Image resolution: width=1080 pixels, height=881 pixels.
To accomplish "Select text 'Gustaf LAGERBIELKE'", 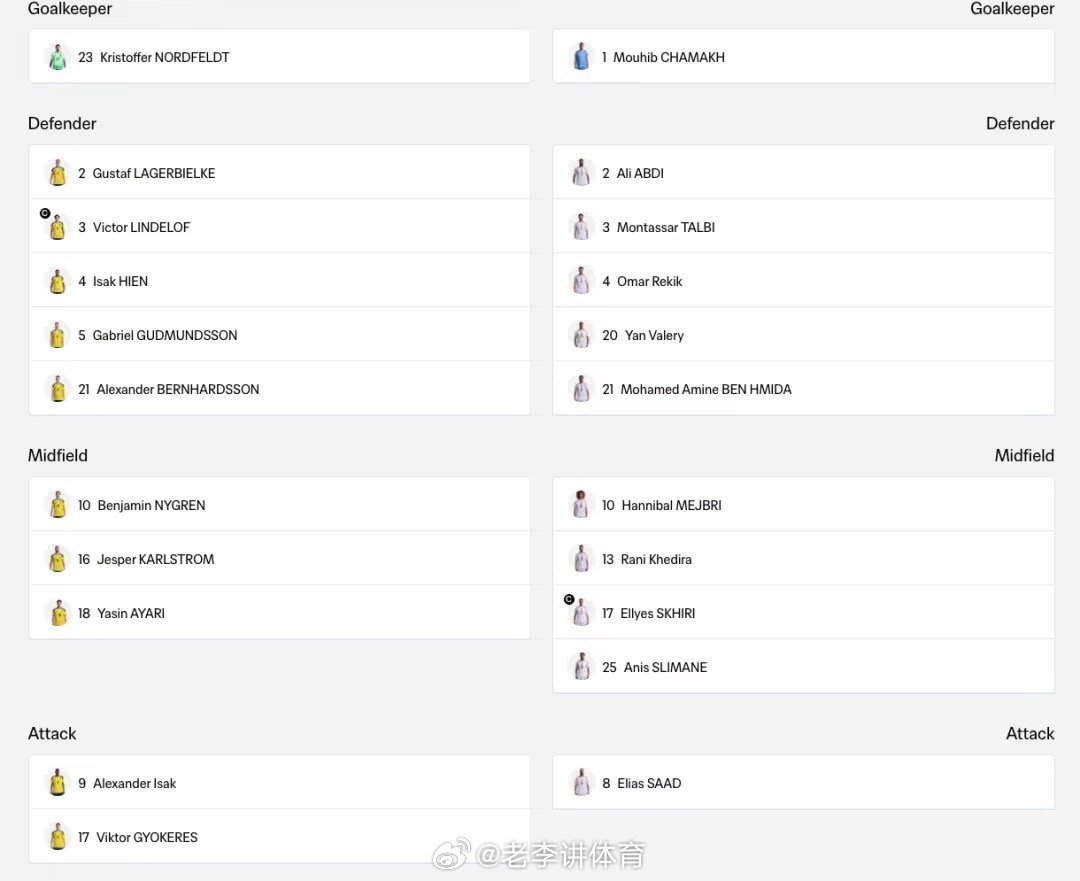I will click(154, 173).
